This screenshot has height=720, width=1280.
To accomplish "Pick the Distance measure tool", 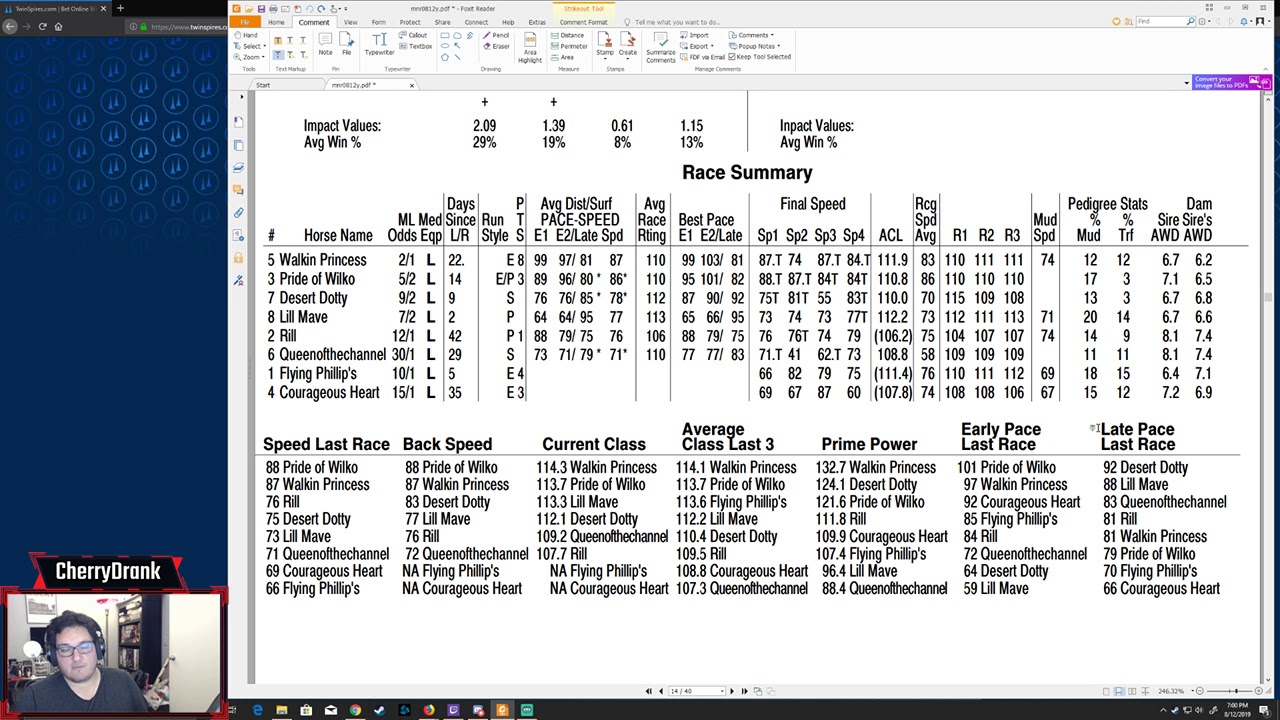I will tap(568, 35).
